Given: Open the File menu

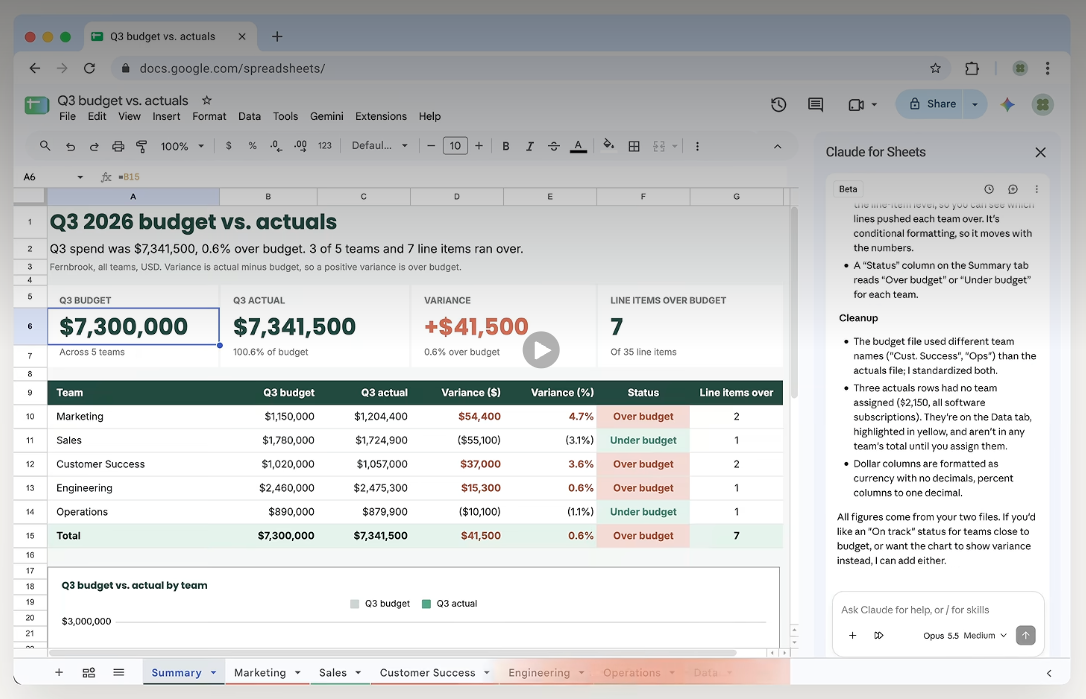Looking at the screenshot, I should (x=67, y=116).
